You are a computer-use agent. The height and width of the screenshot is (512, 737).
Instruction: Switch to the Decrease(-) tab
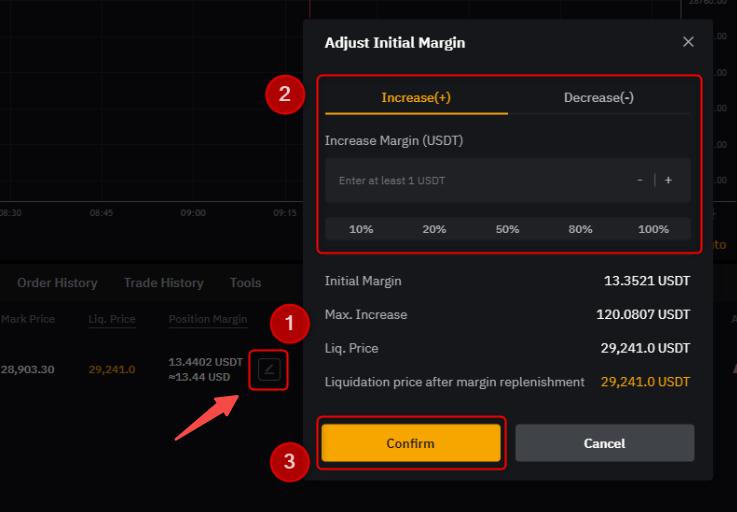pyautogui.click(x=598, y=97)
